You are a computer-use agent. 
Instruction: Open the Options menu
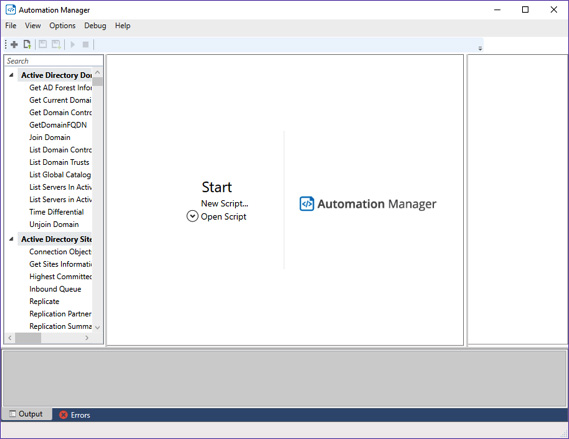tap(62, 26)
